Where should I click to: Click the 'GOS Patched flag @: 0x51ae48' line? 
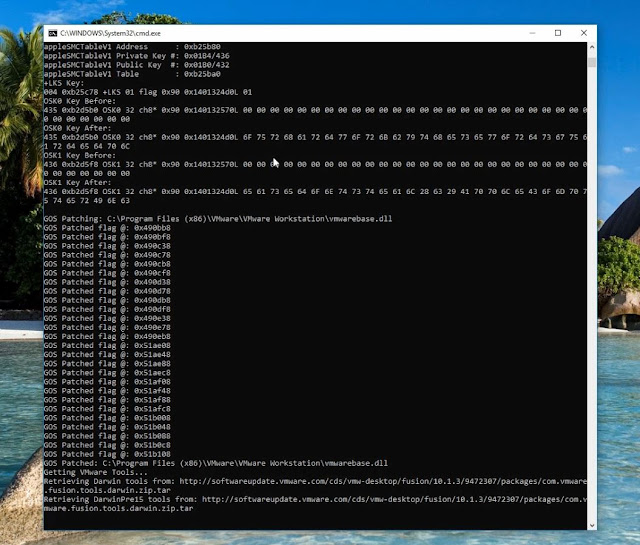point(107,354)
